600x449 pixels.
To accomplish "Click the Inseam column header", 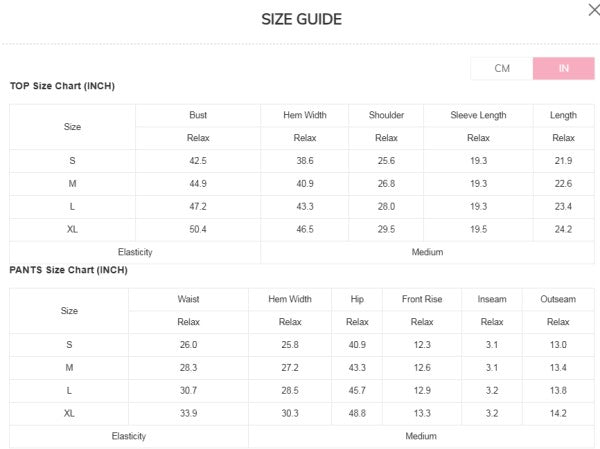I will click(x=492, y=299).
